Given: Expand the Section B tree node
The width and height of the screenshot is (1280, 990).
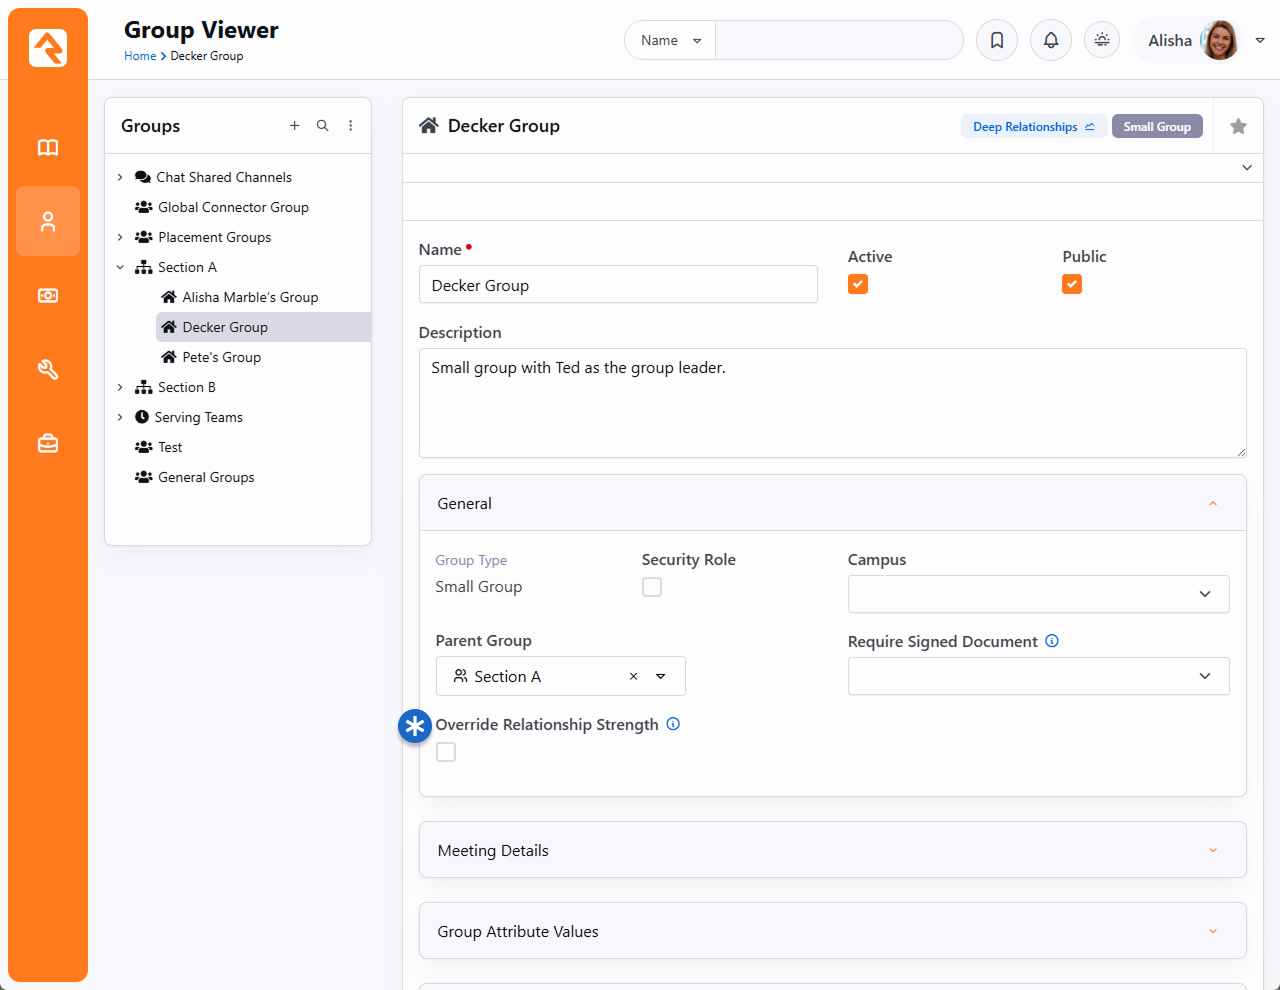Looking at the screenshot, I should [120, 387].
